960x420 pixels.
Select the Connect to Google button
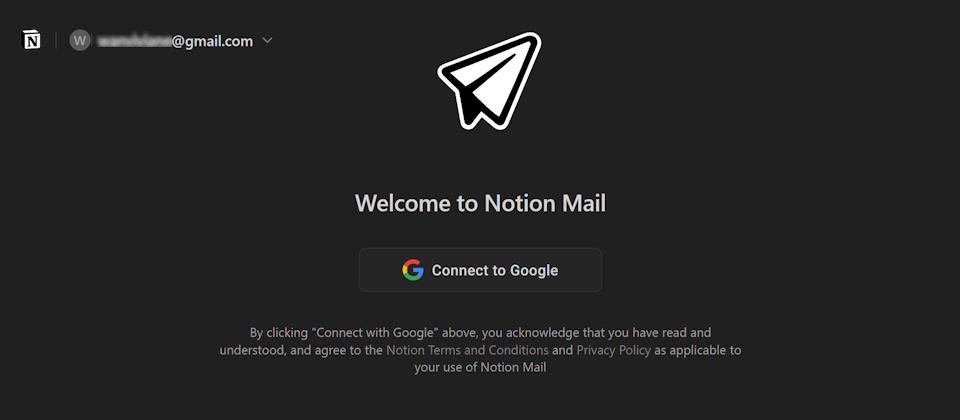(x=480, y=270)
